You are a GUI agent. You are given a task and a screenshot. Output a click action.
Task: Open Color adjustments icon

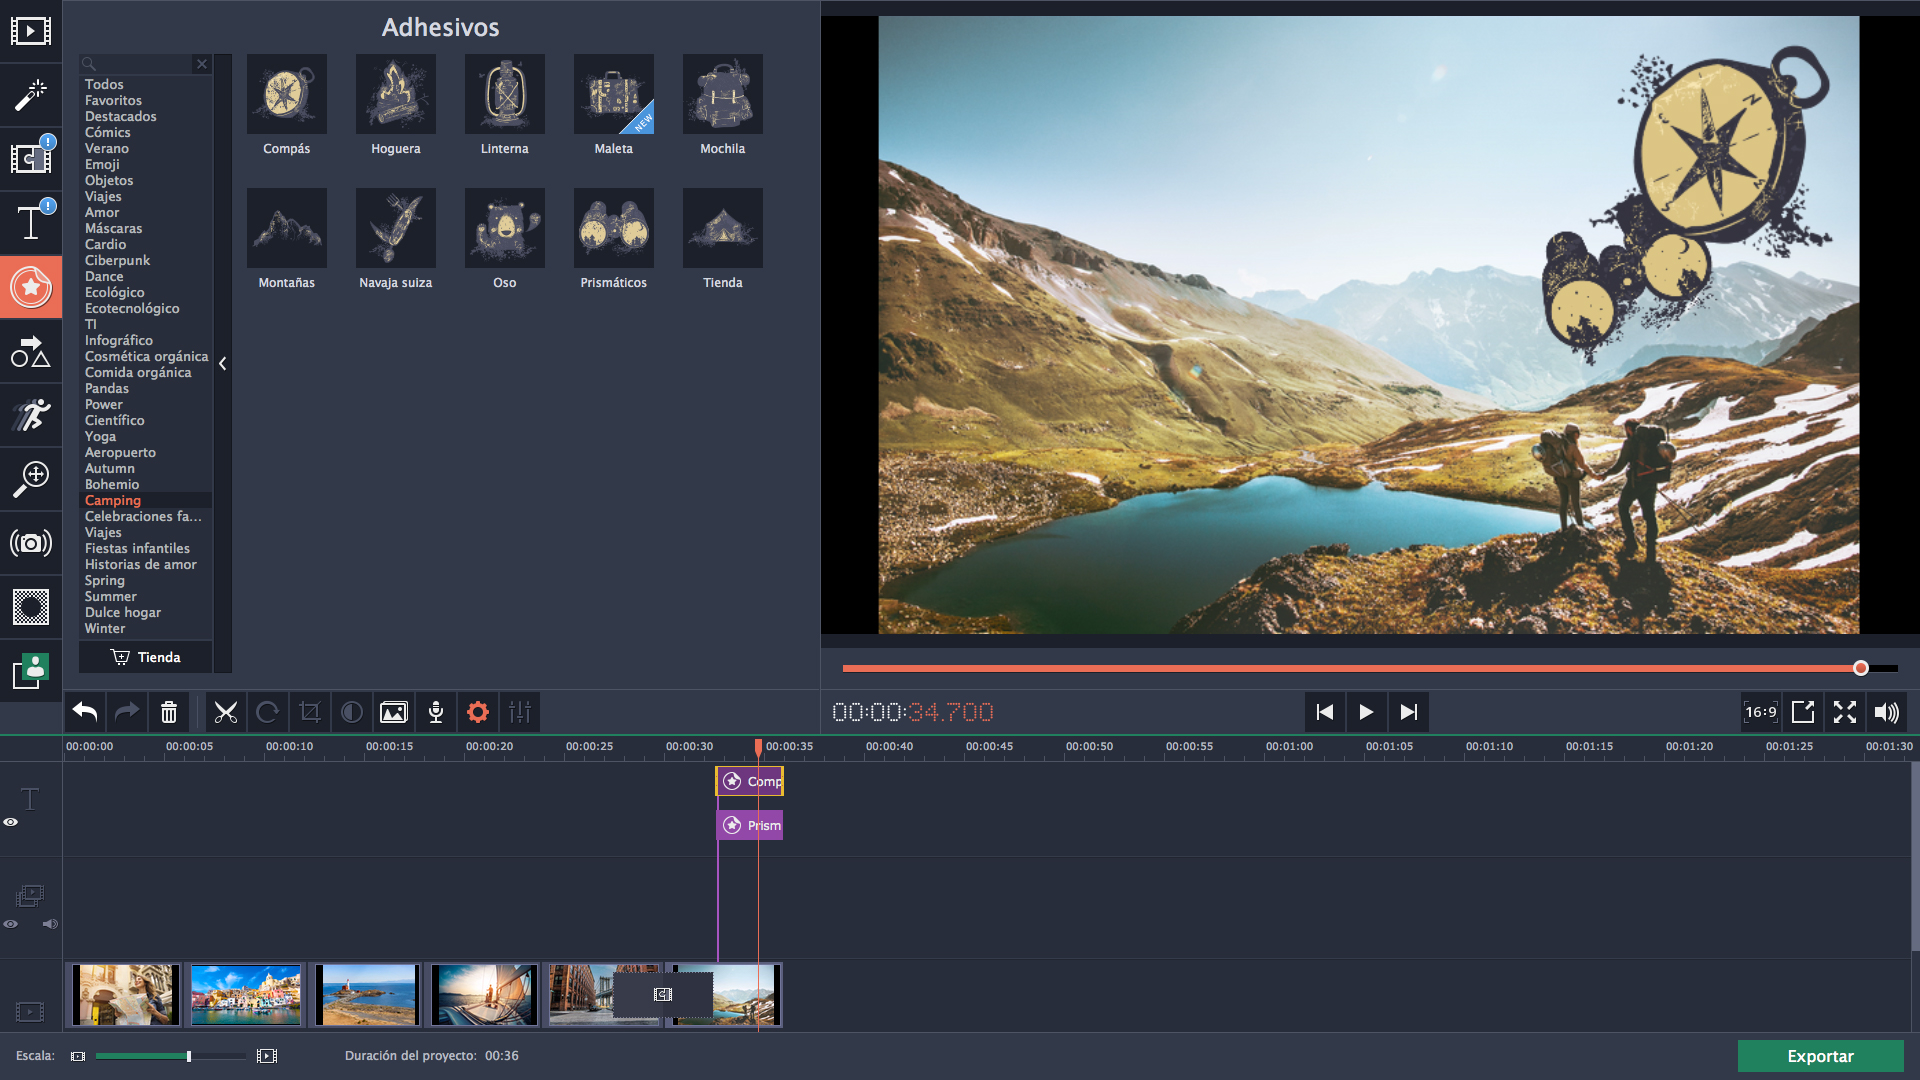pos(352,712)
